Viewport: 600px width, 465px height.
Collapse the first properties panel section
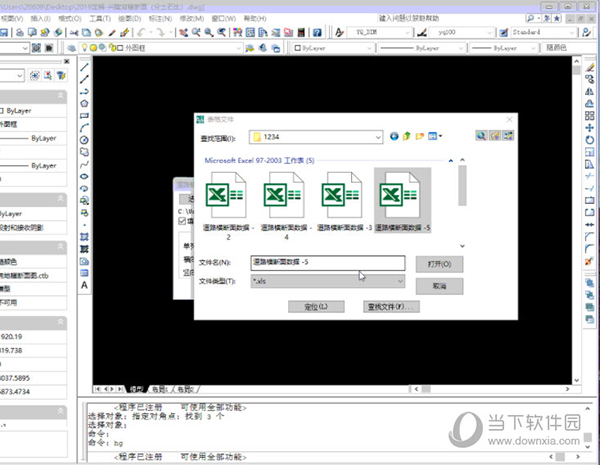pyautogui.click(x=60, y=96)
